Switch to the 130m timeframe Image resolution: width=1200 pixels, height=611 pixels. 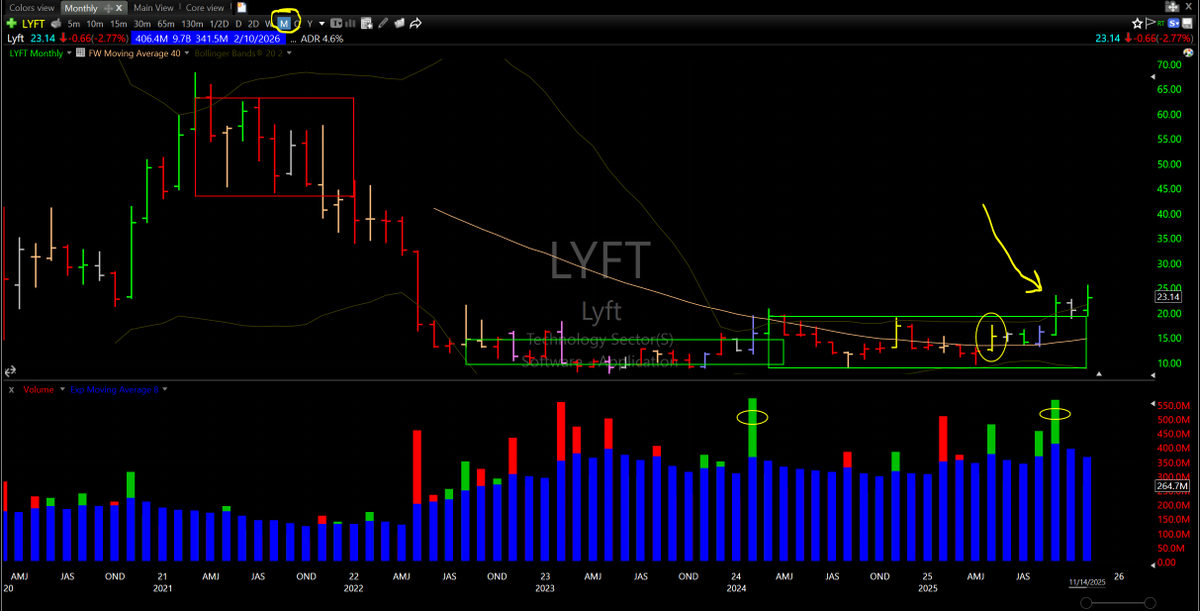click(193, 24)
